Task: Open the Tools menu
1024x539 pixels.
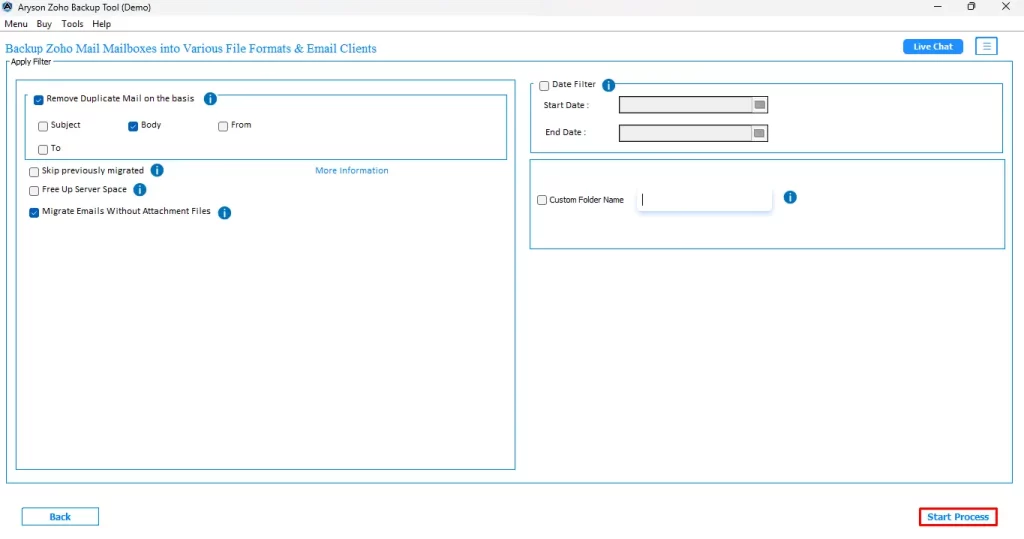Action: [72, 24]
